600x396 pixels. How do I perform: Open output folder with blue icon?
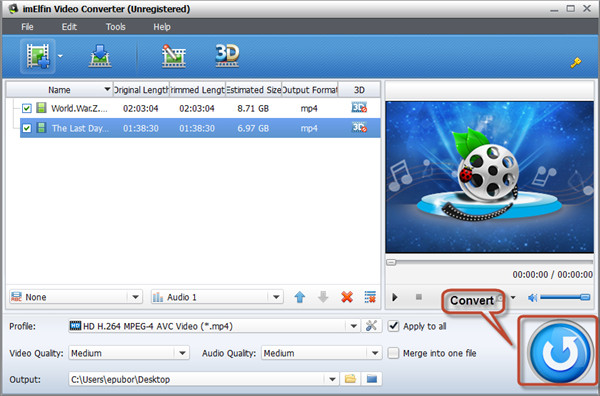click(372, 379)
